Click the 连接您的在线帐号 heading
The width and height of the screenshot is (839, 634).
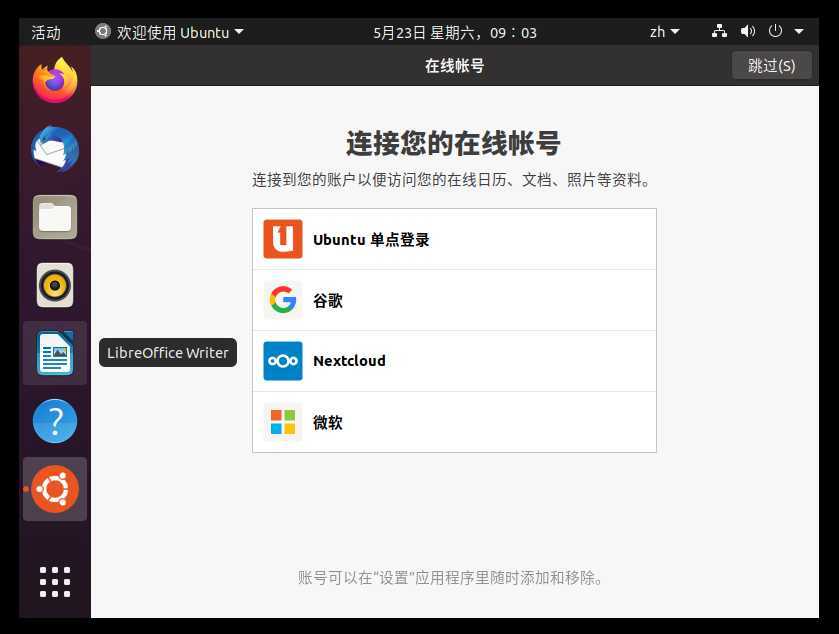(x=453, y=143)
